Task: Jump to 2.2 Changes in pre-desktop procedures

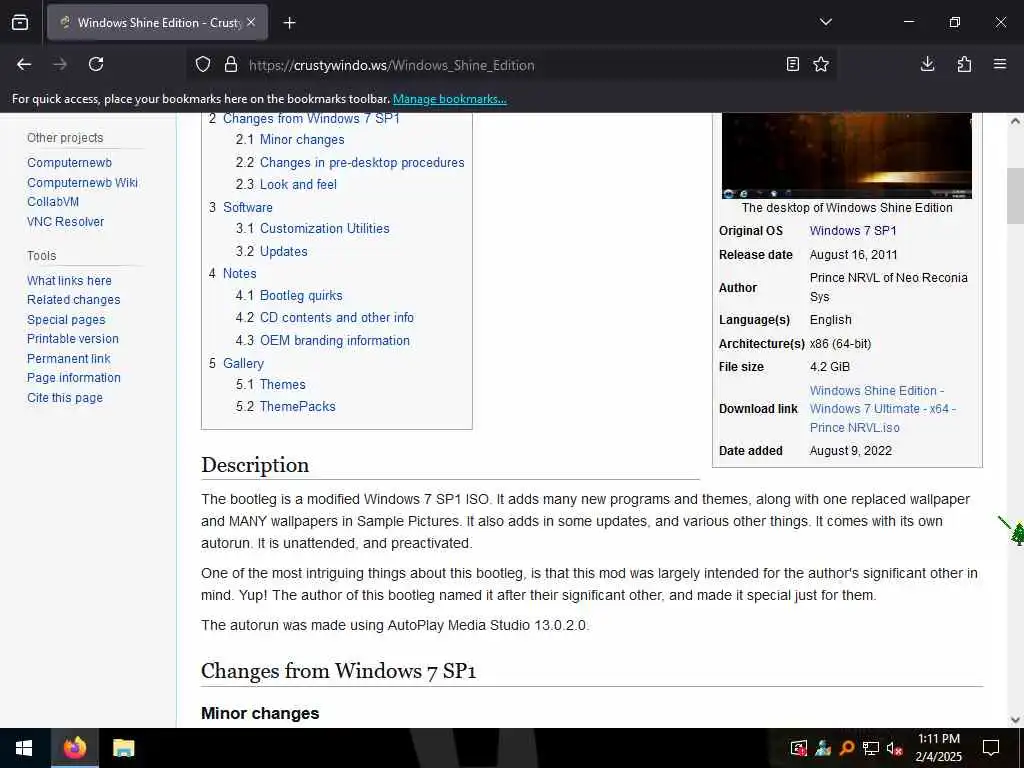Action: click(350, 163)
